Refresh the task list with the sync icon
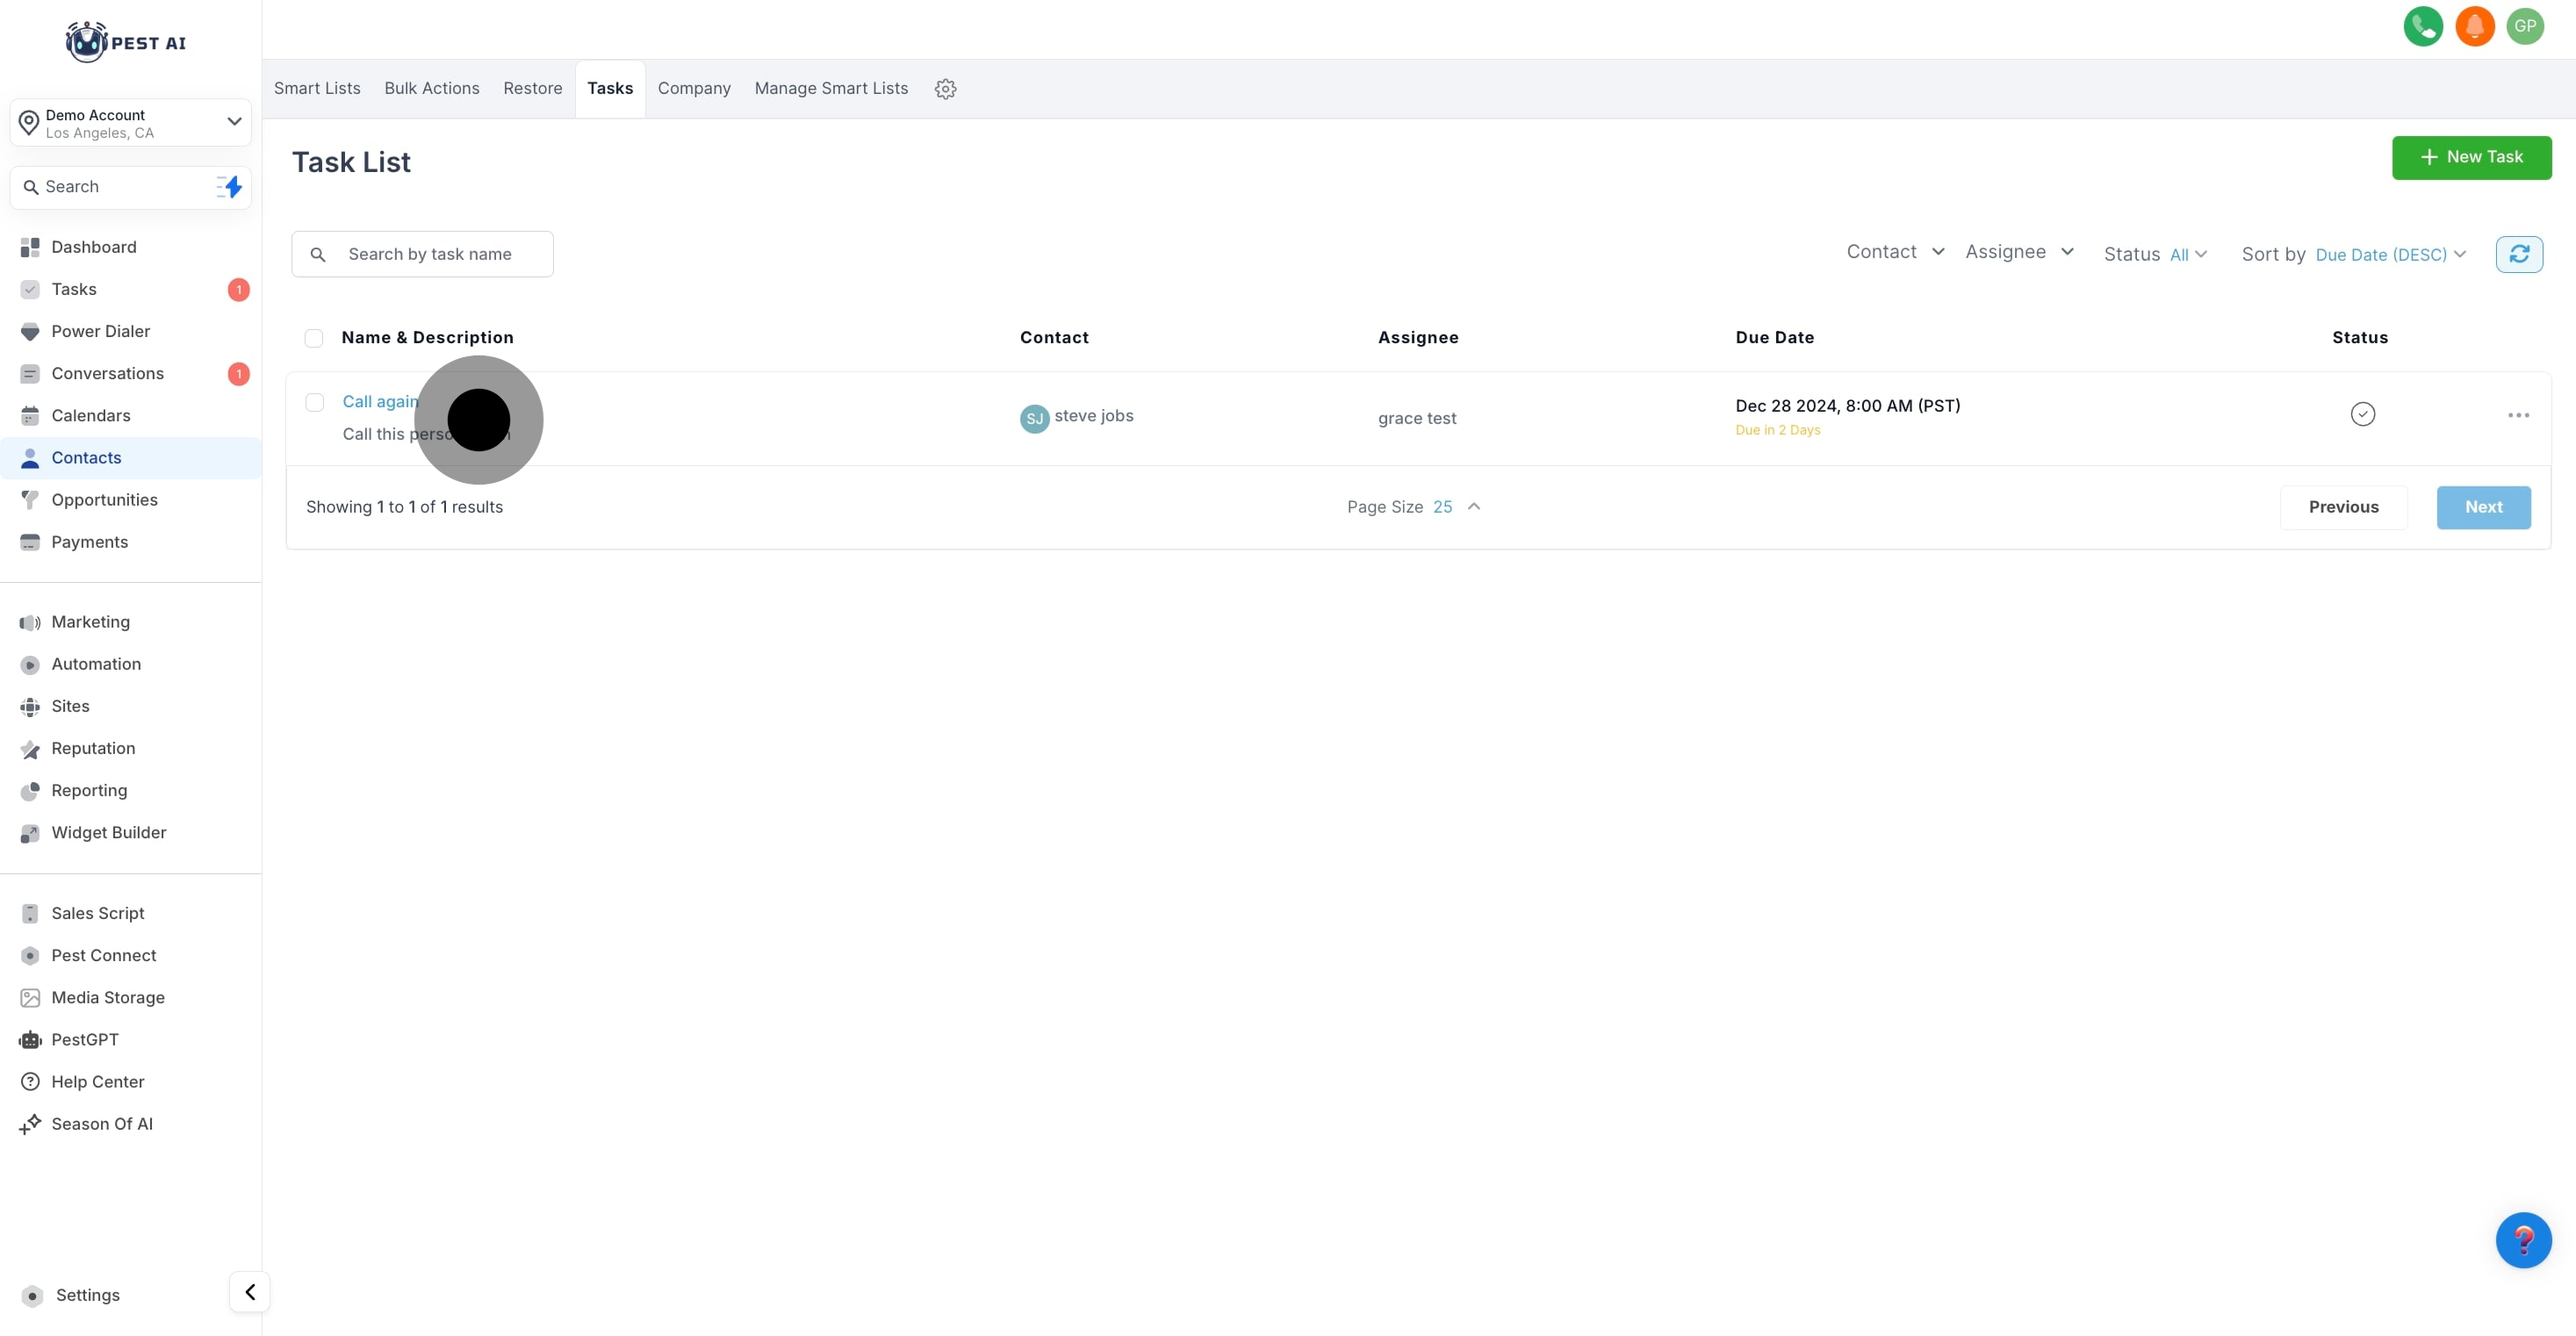 (2518, 254)
